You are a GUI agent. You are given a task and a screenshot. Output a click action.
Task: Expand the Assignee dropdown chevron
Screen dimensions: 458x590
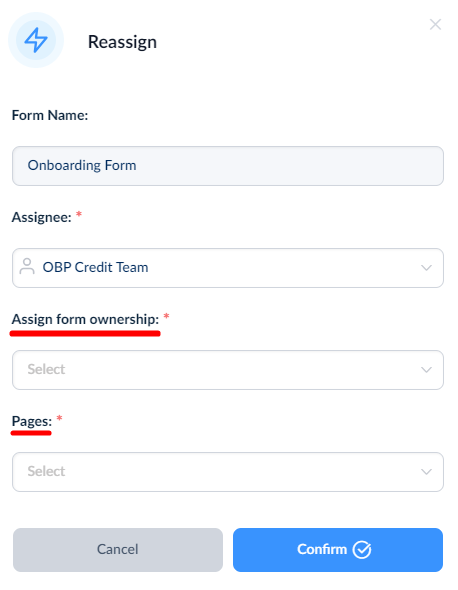pyautogui.click(x=426, y=268)
